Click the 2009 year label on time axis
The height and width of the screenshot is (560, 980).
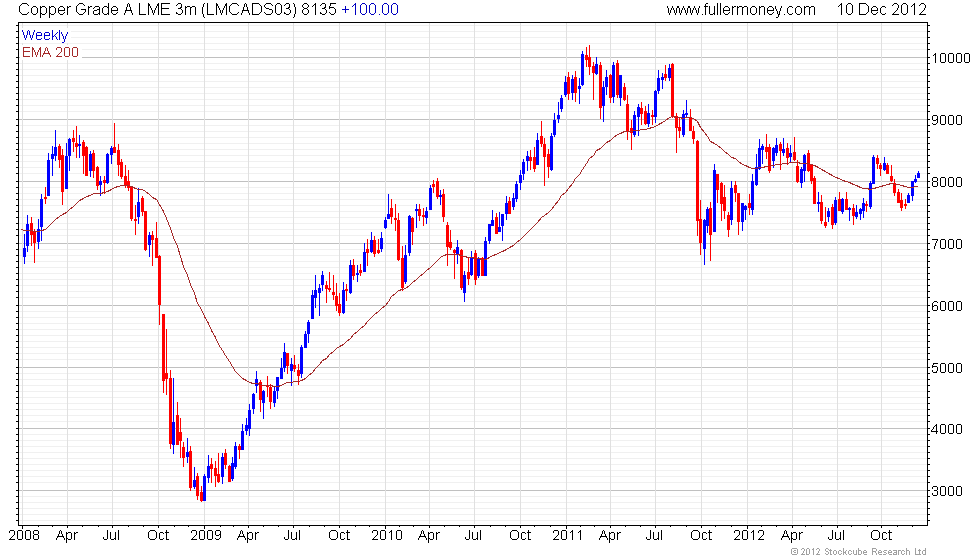click(206, 535)
